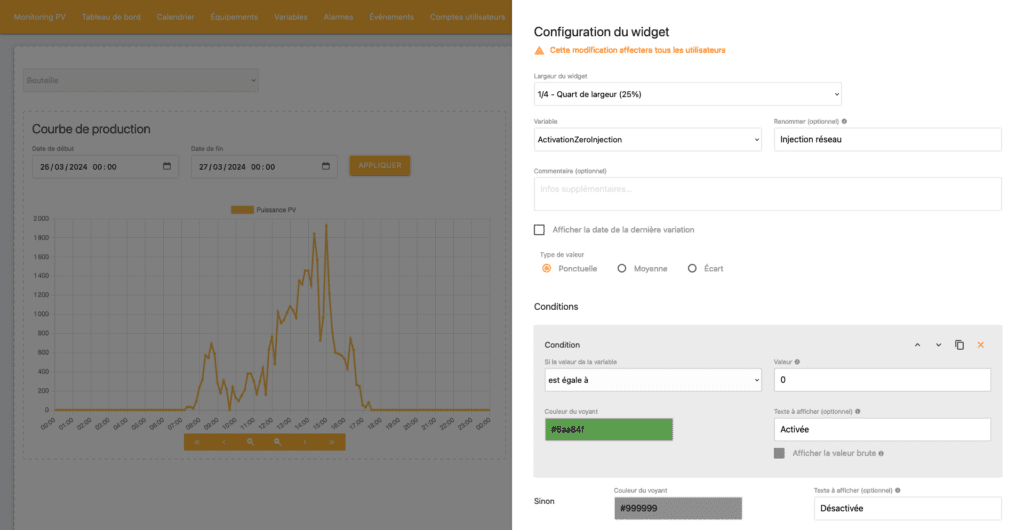The height and width of the screenshot is (530, 1024).
Task: Toggle 'Afficher la valeur brute' checkbox
Action: tap(779, 453)
